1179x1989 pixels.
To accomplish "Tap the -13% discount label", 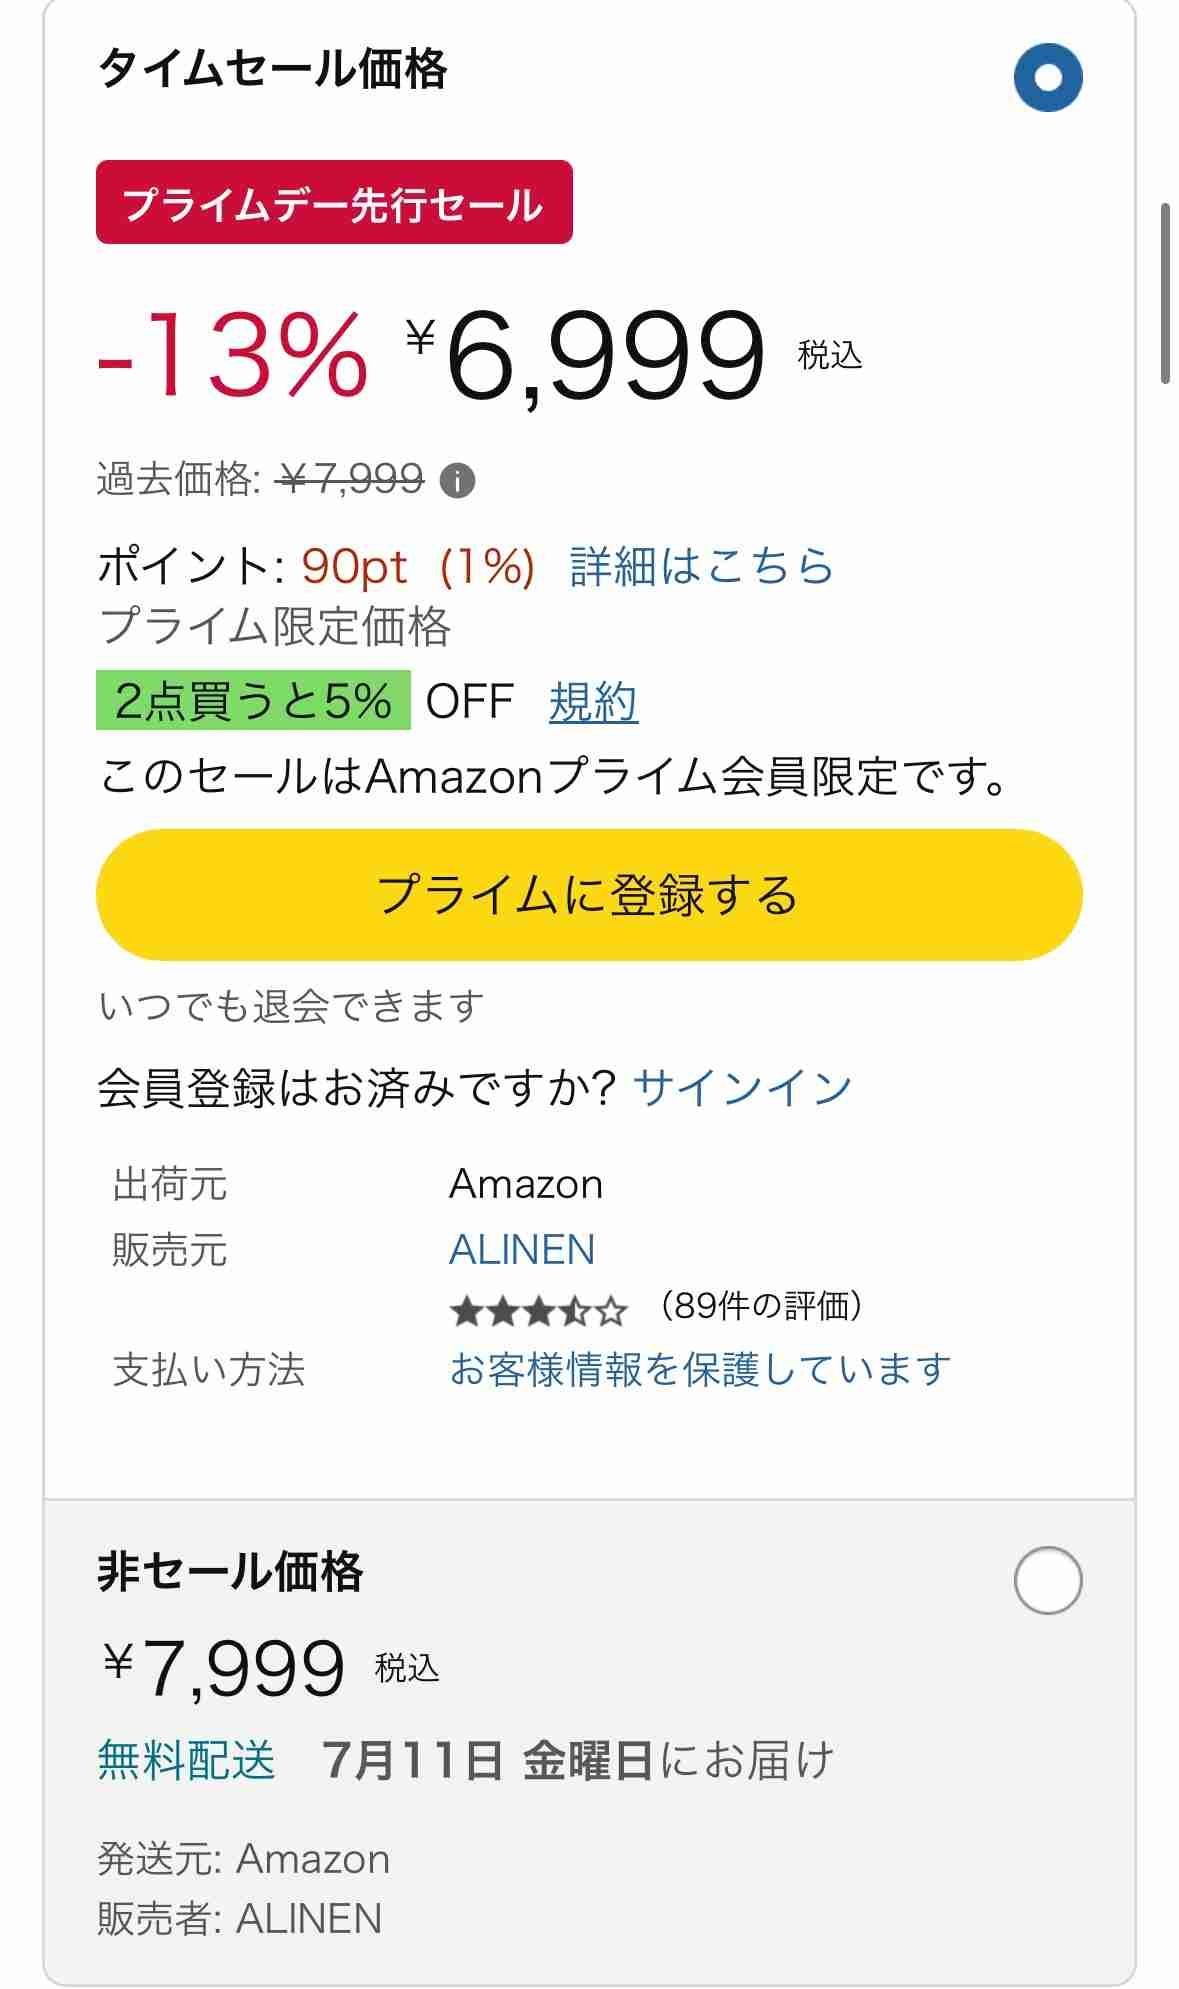I will pos(233,355).
